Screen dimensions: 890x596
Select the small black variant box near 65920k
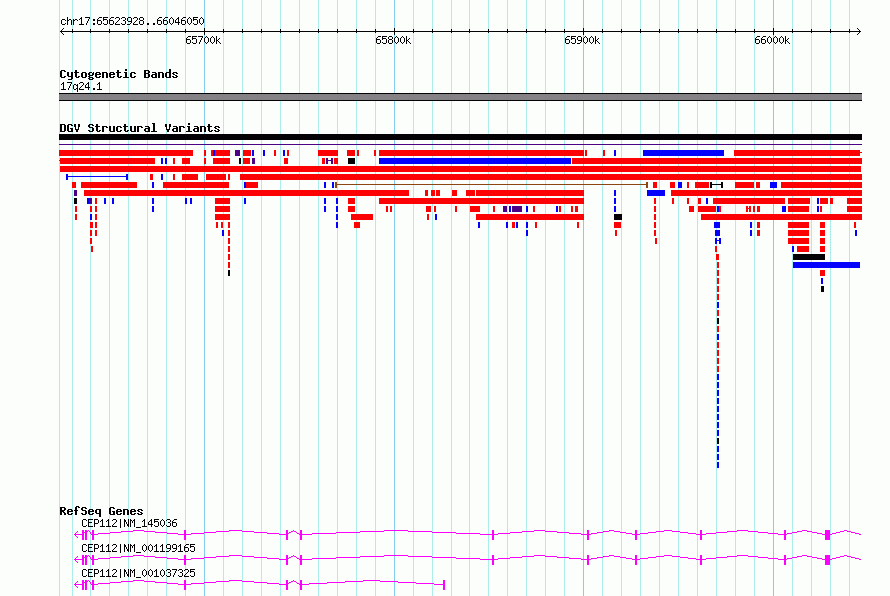[x=618, y=217]
